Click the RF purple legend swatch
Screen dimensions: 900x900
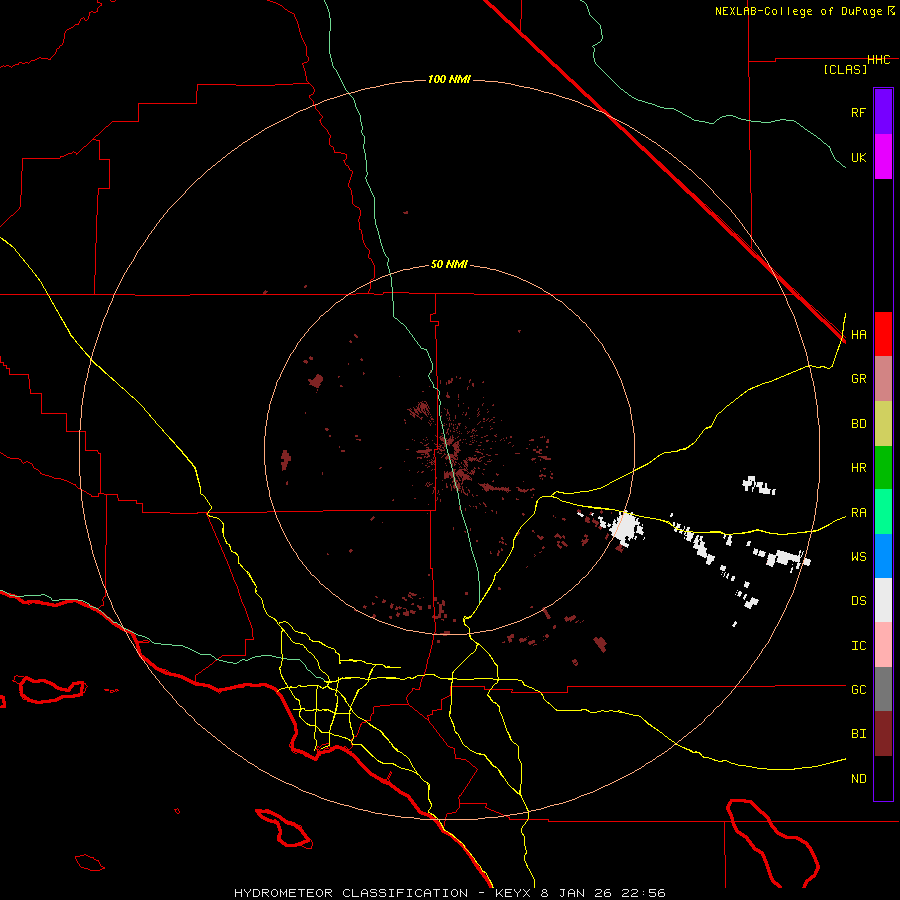tap(883, 112)
